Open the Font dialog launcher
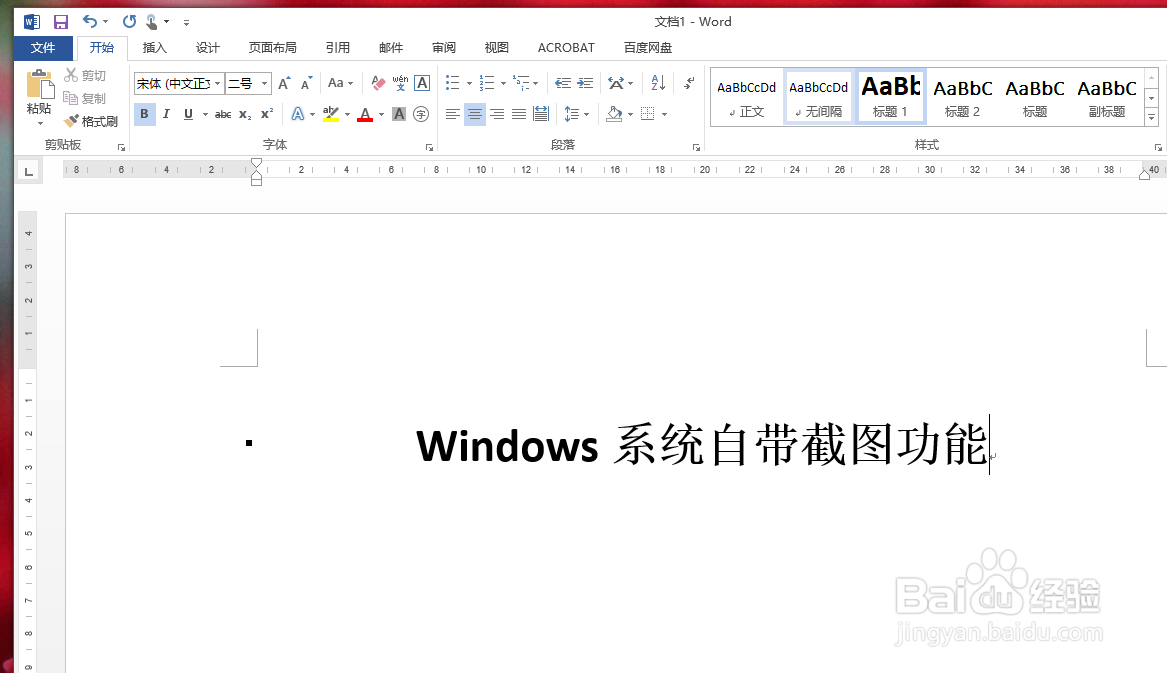Image resolution: width=1167 pixels, height=673 pixels. click(429, 147)
